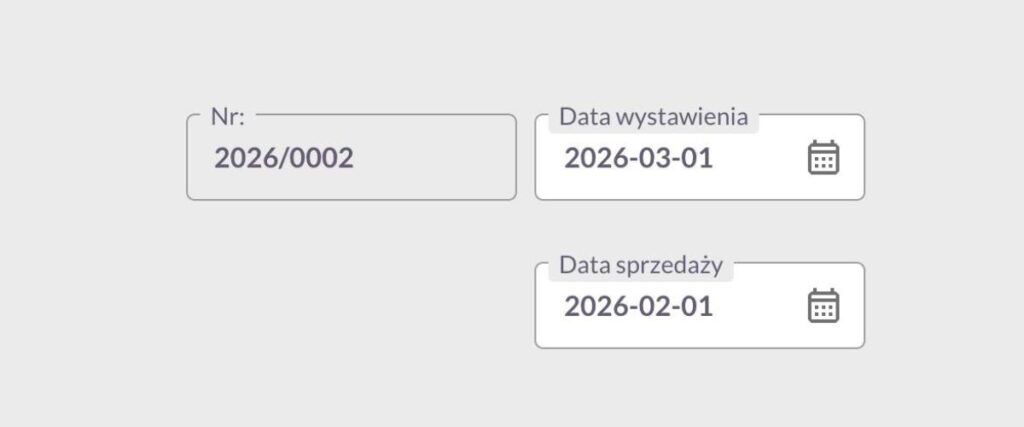The width and height of the screenshot is (1024, 427).
Task: Click the "Data wystawienia" label text
Action: click(653, 117)
